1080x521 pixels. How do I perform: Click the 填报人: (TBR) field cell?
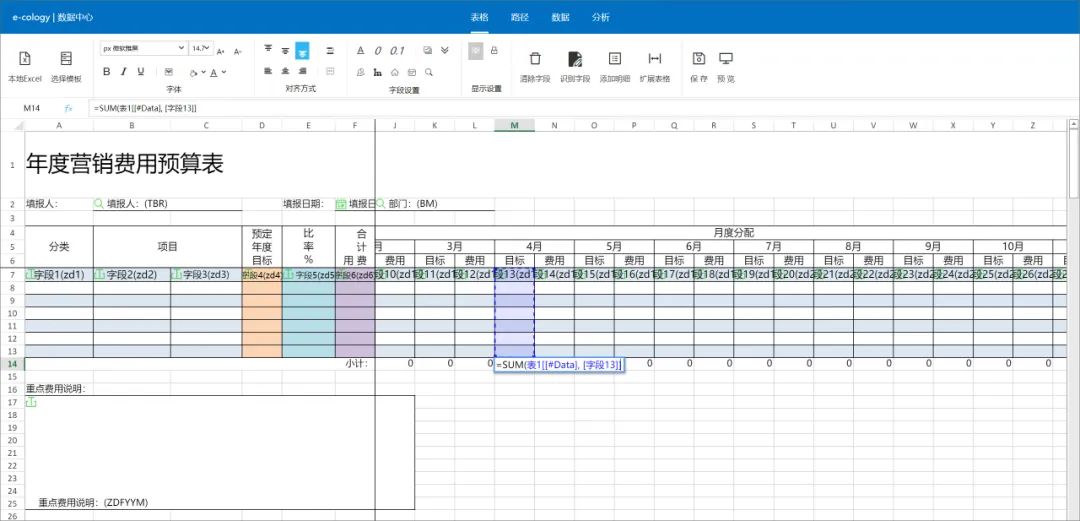point(167,204)
